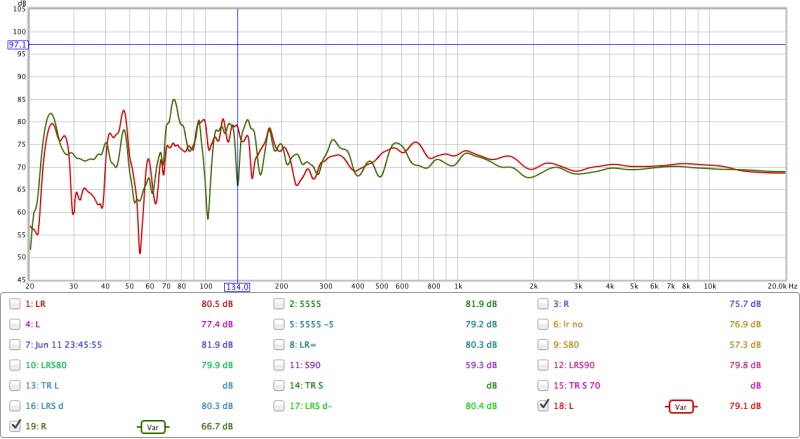This screenshot has width=800, height=439.
Task: Tick the 6: lr no checkbox
Action: pos(545,324)
